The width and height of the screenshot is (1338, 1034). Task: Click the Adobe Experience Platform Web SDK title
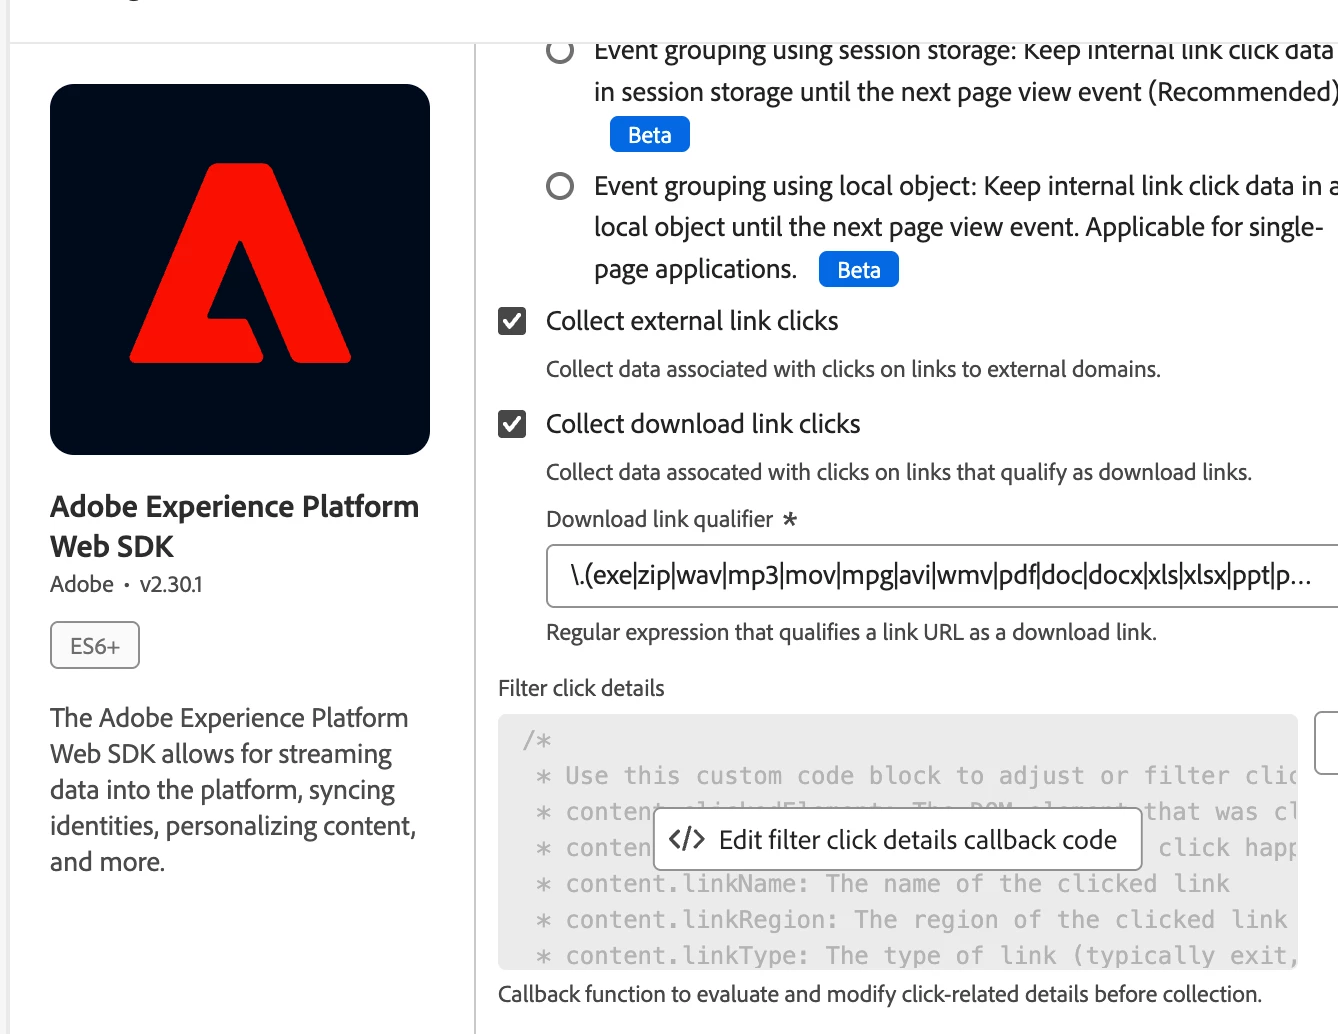[235, 526]
